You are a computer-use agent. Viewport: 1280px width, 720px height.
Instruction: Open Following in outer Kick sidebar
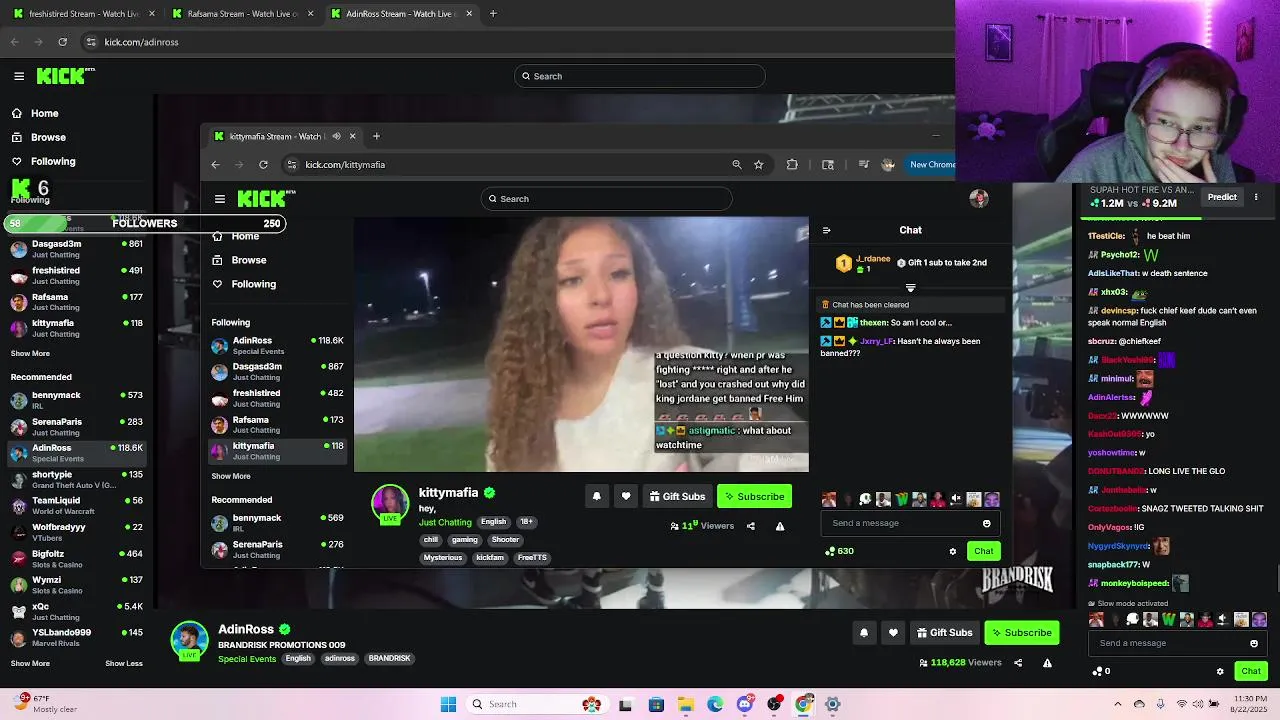click(x=52, y=161)
